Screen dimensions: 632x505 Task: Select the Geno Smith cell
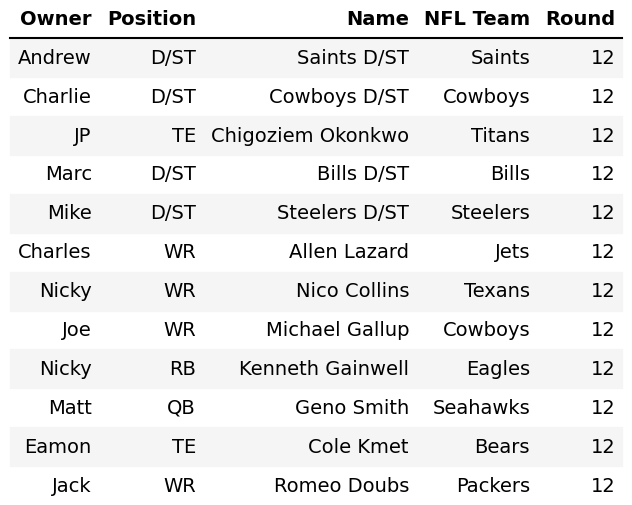pyautogui.click(x=351, y=408)
